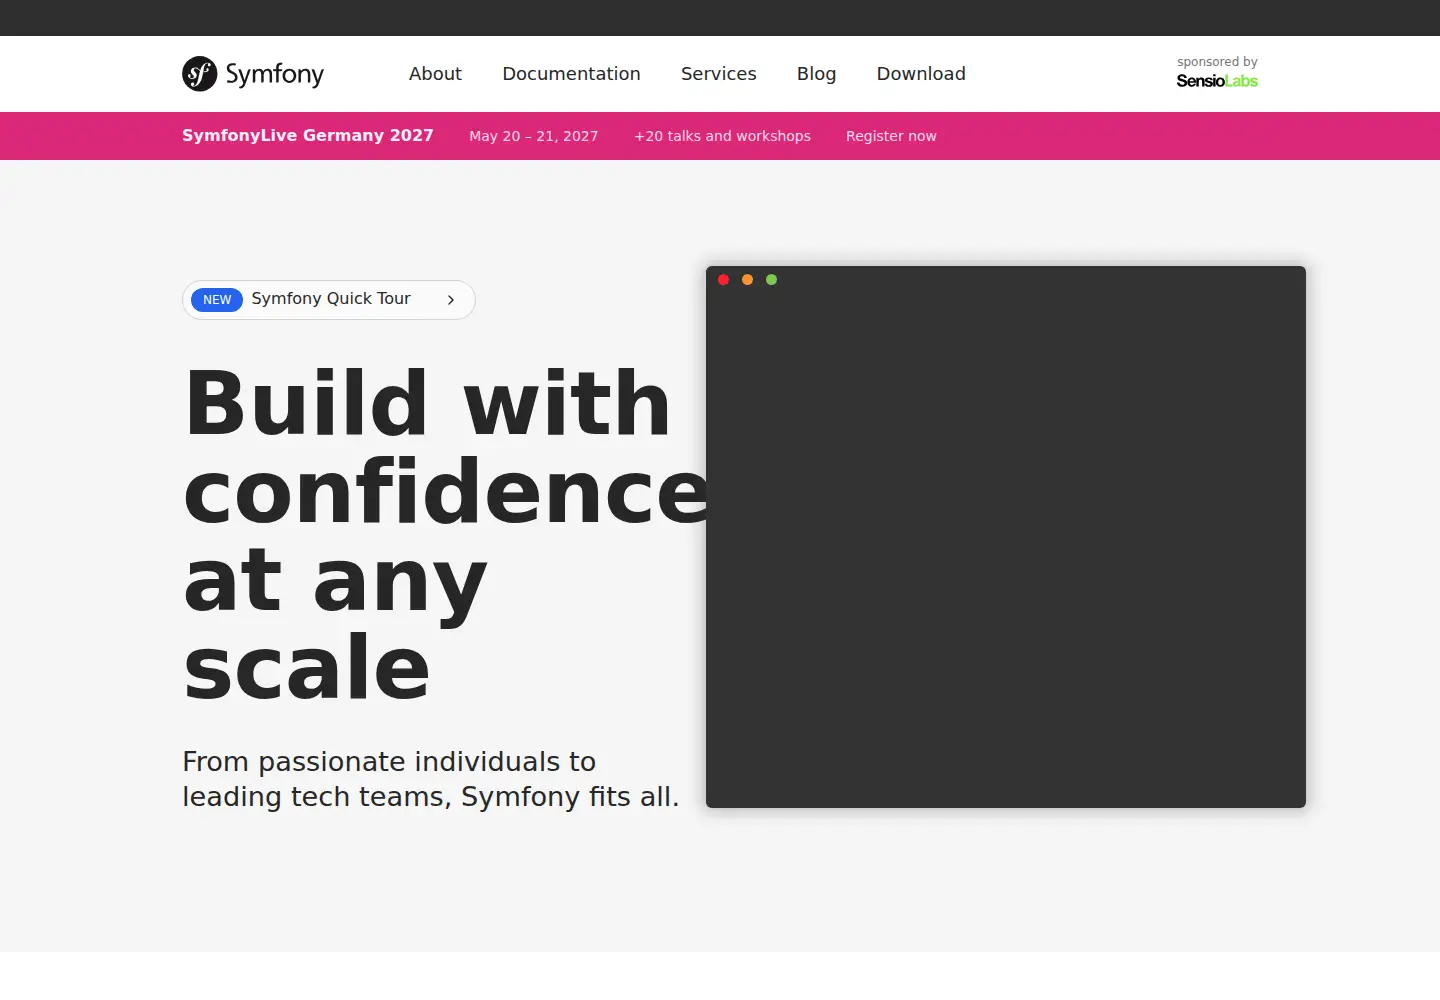The image size is (1440, 1000).
Task: Go to Services in navigation
Action: (x=718, y=74)
